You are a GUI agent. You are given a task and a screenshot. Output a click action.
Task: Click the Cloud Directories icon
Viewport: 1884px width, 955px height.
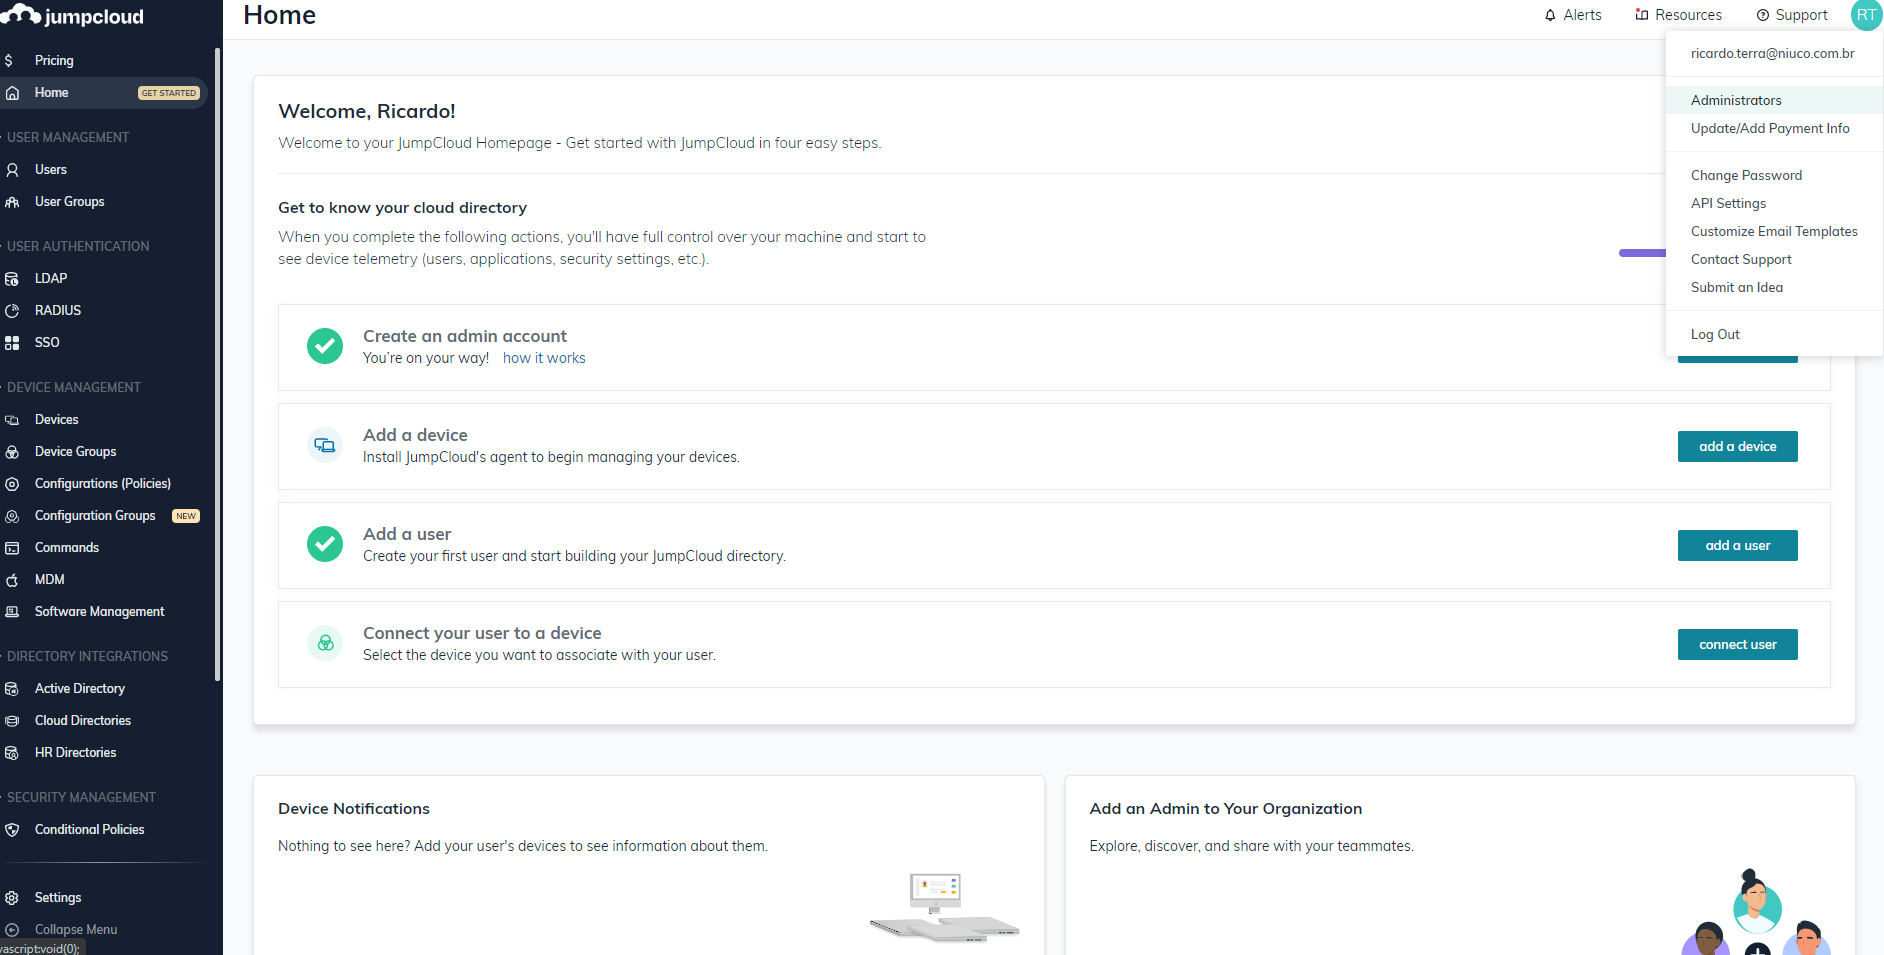(x=12, y=721)
